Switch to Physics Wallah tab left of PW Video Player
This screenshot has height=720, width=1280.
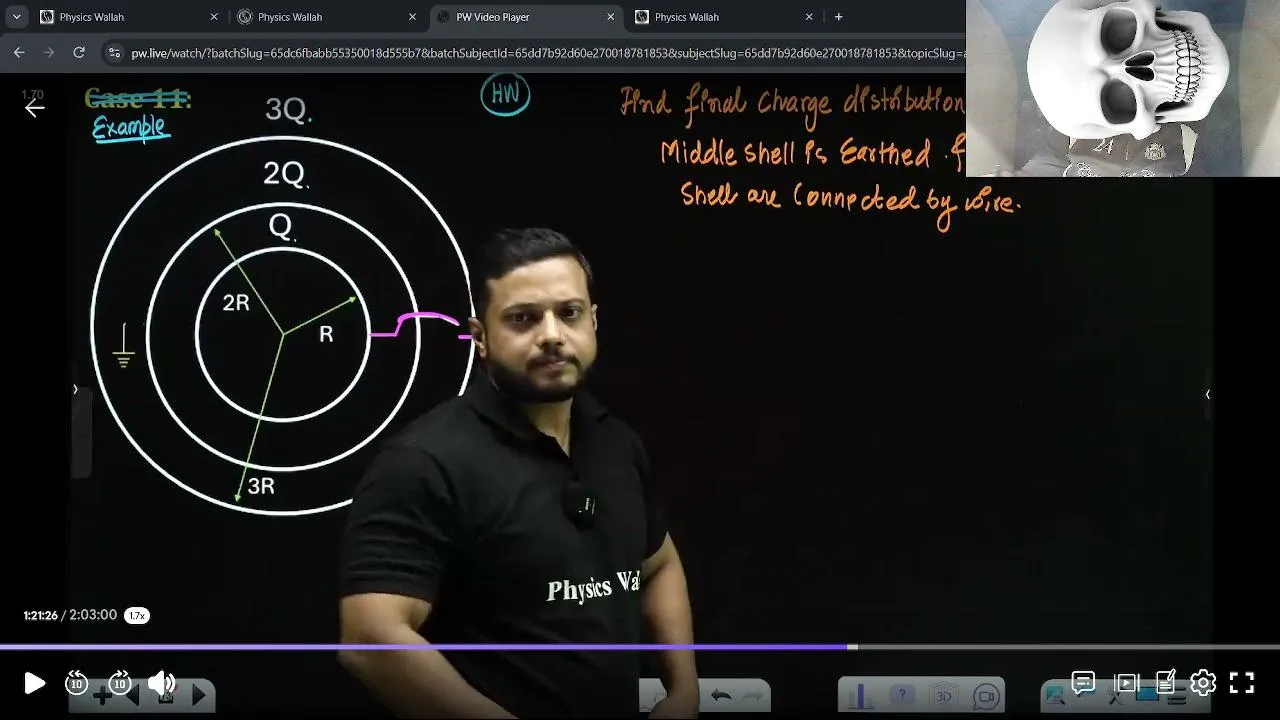tap(327, 17)
